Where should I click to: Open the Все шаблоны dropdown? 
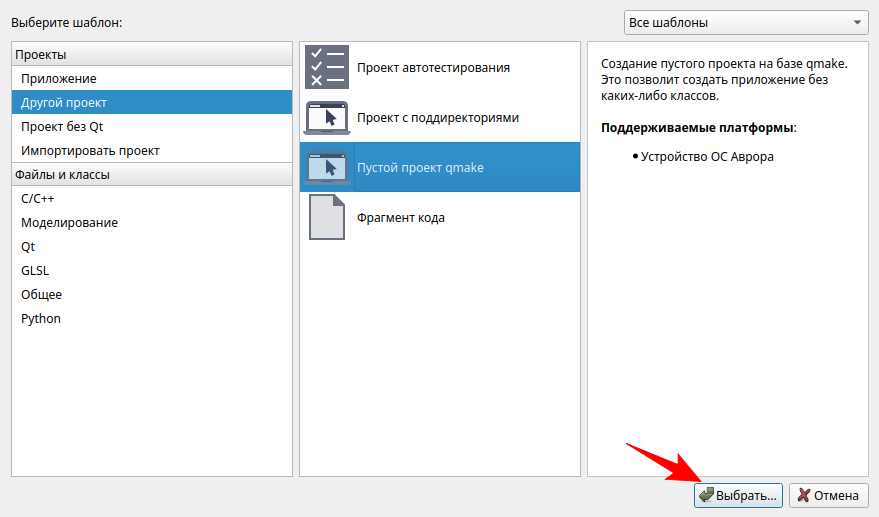coord(746,22)
